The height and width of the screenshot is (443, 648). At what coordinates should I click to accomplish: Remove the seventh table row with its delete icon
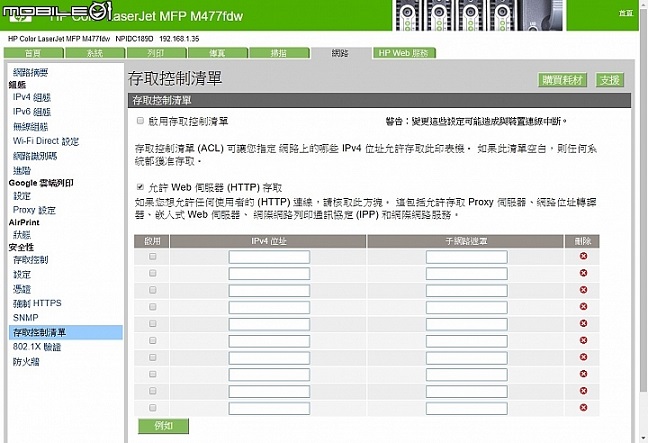coord(583,357)
